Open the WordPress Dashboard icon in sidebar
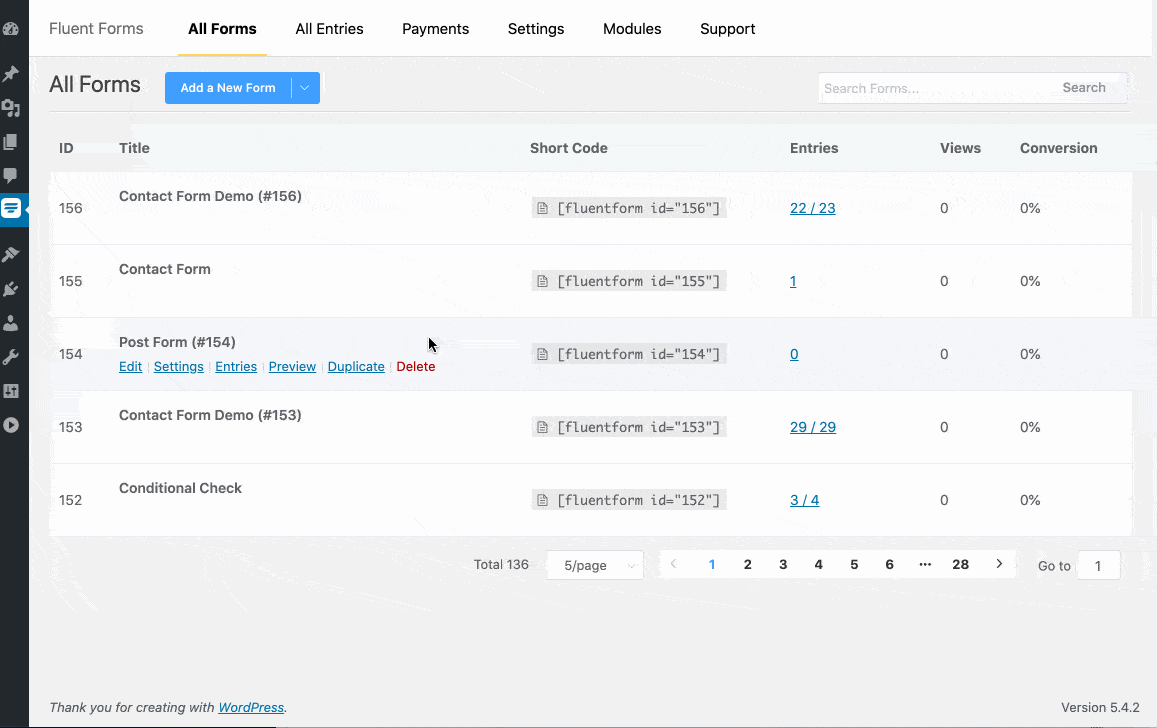Image resolution: width=1157 pixels, height=728 pixels. [11, 28]
